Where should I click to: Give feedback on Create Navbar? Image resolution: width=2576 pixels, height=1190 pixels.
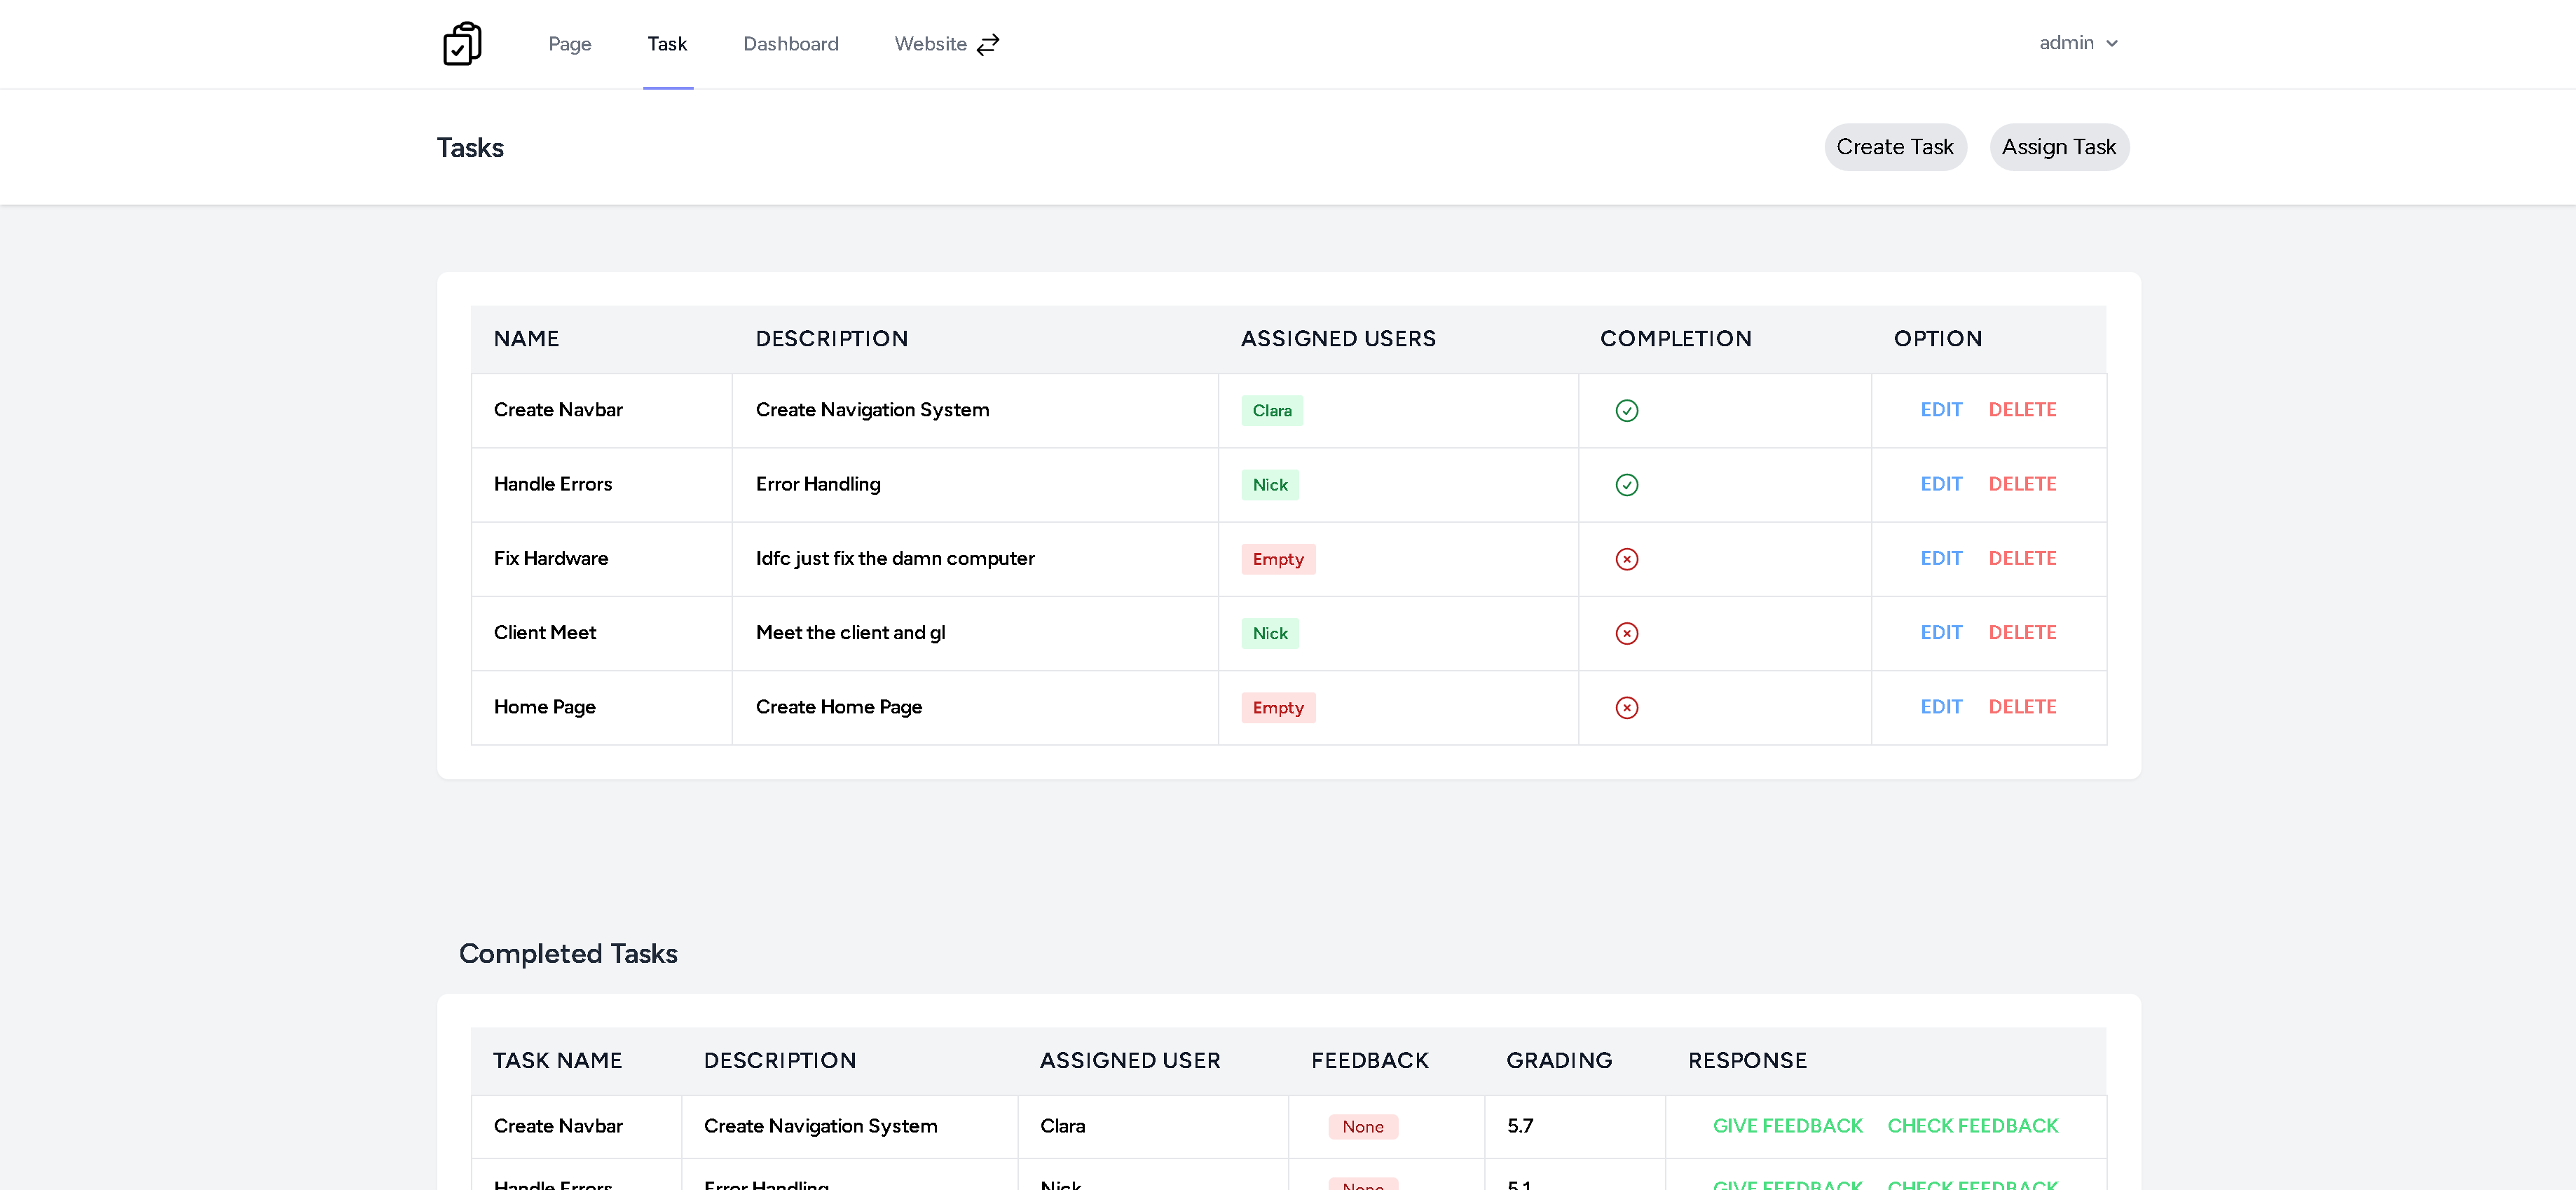click(1787, 1125)
